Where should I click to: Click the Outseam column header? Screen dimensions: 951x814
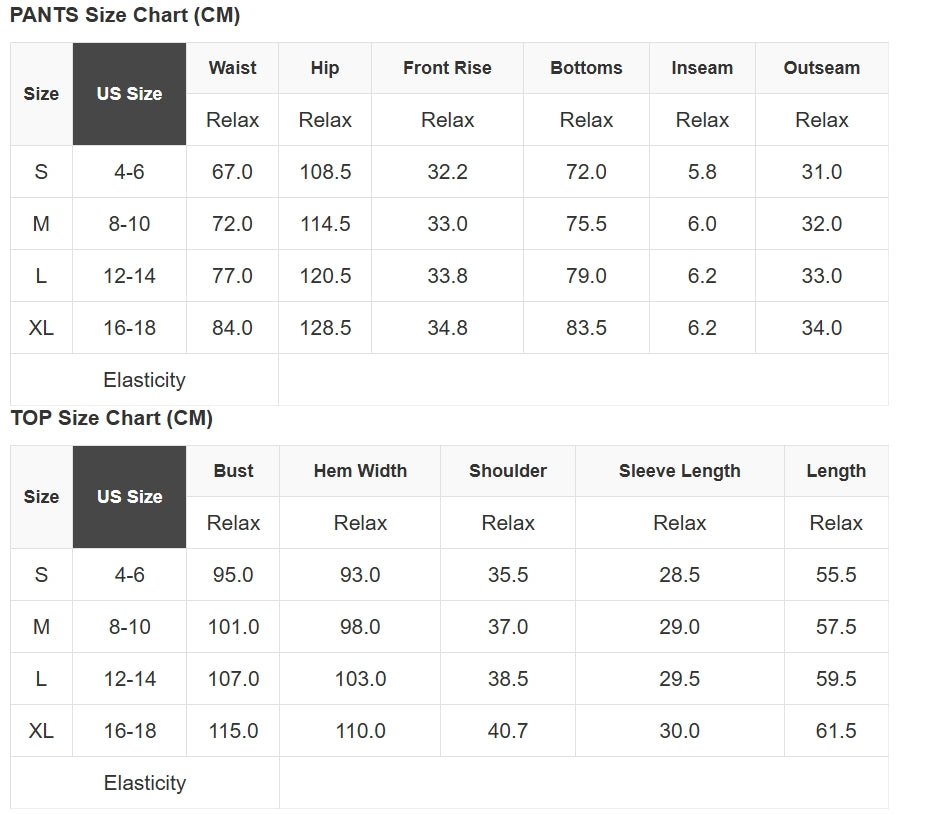point(821,68)
